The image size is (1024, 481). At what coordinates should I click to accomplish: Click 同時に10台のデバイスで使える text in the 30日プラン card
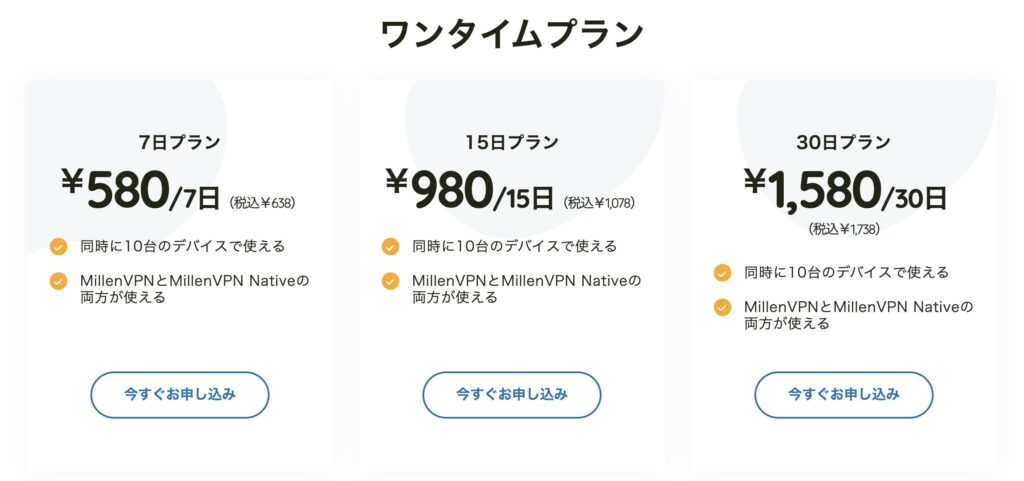pyautogui.click(x=846, y=273)
